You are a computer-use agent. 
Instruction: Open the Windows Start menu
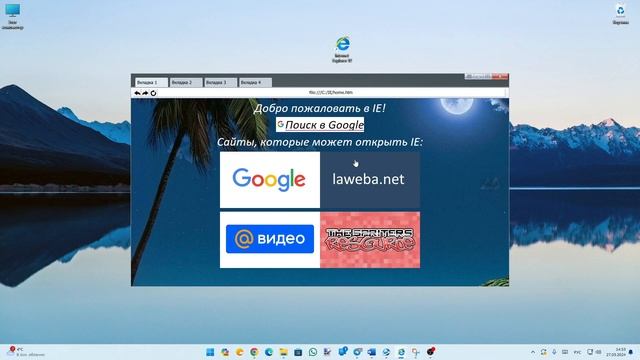(x=210, y=352)
